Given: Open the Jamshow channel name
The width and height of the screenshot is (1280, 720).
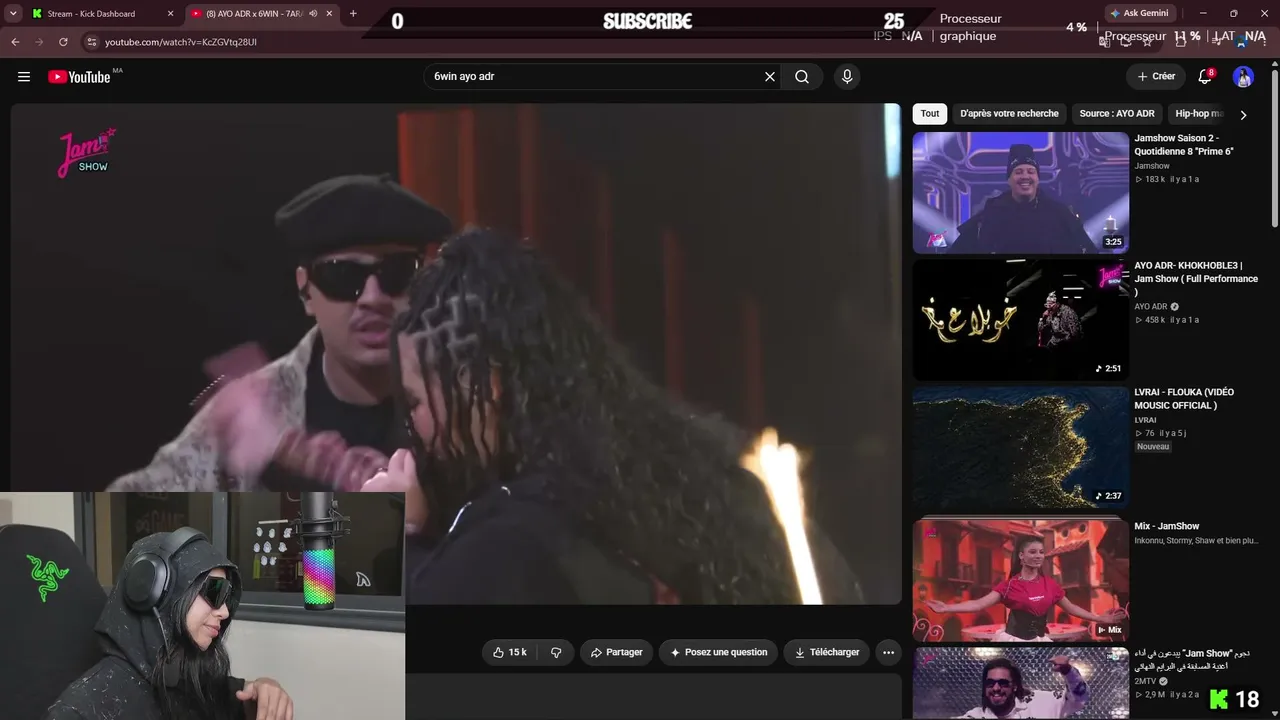Looking at the screenshot, I should coord(1152,166).
